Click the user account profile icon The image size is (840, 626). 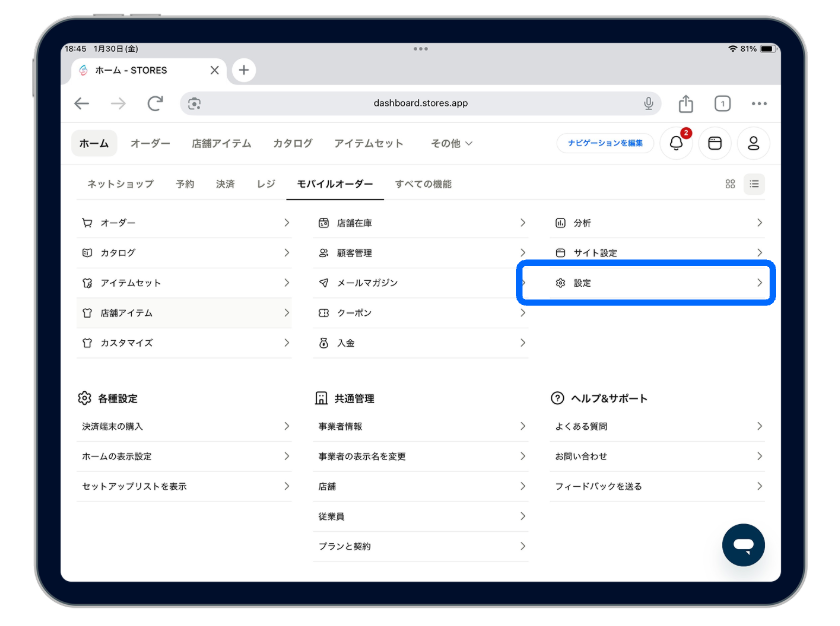tap(753, 144)
